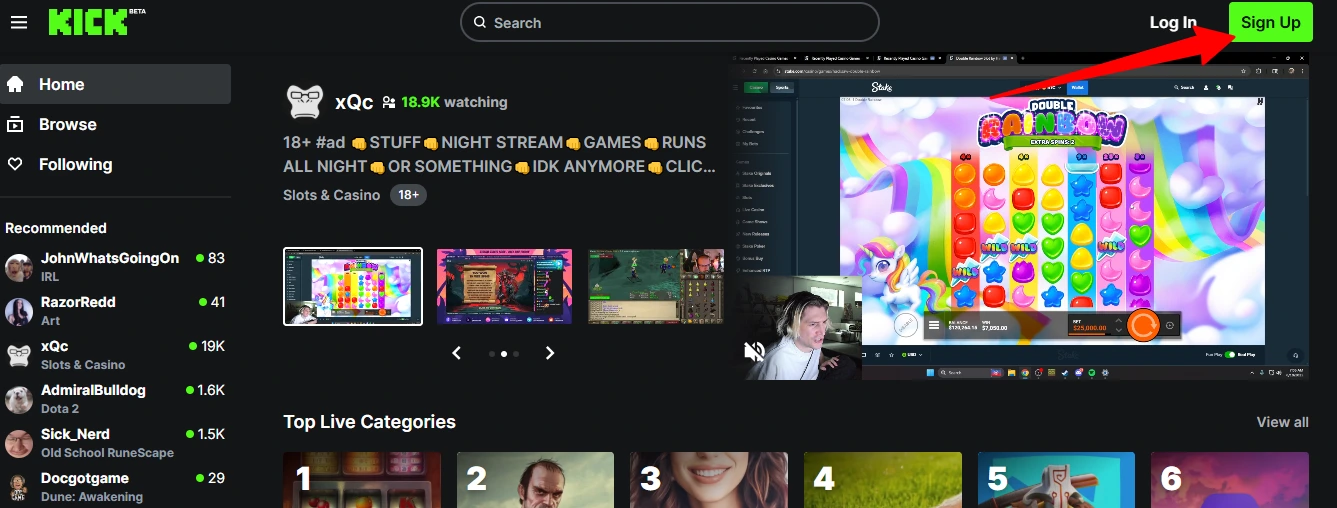Image resolution: width=1337 pixels, height=508 pixels.
Task: Open category card number 3
Action: pyautogui.click(x=709, y=480)
